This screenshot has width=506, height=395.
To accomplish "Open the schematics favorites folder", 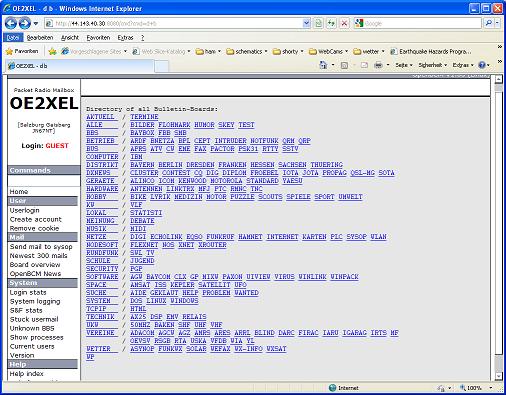I will [247, 51].
